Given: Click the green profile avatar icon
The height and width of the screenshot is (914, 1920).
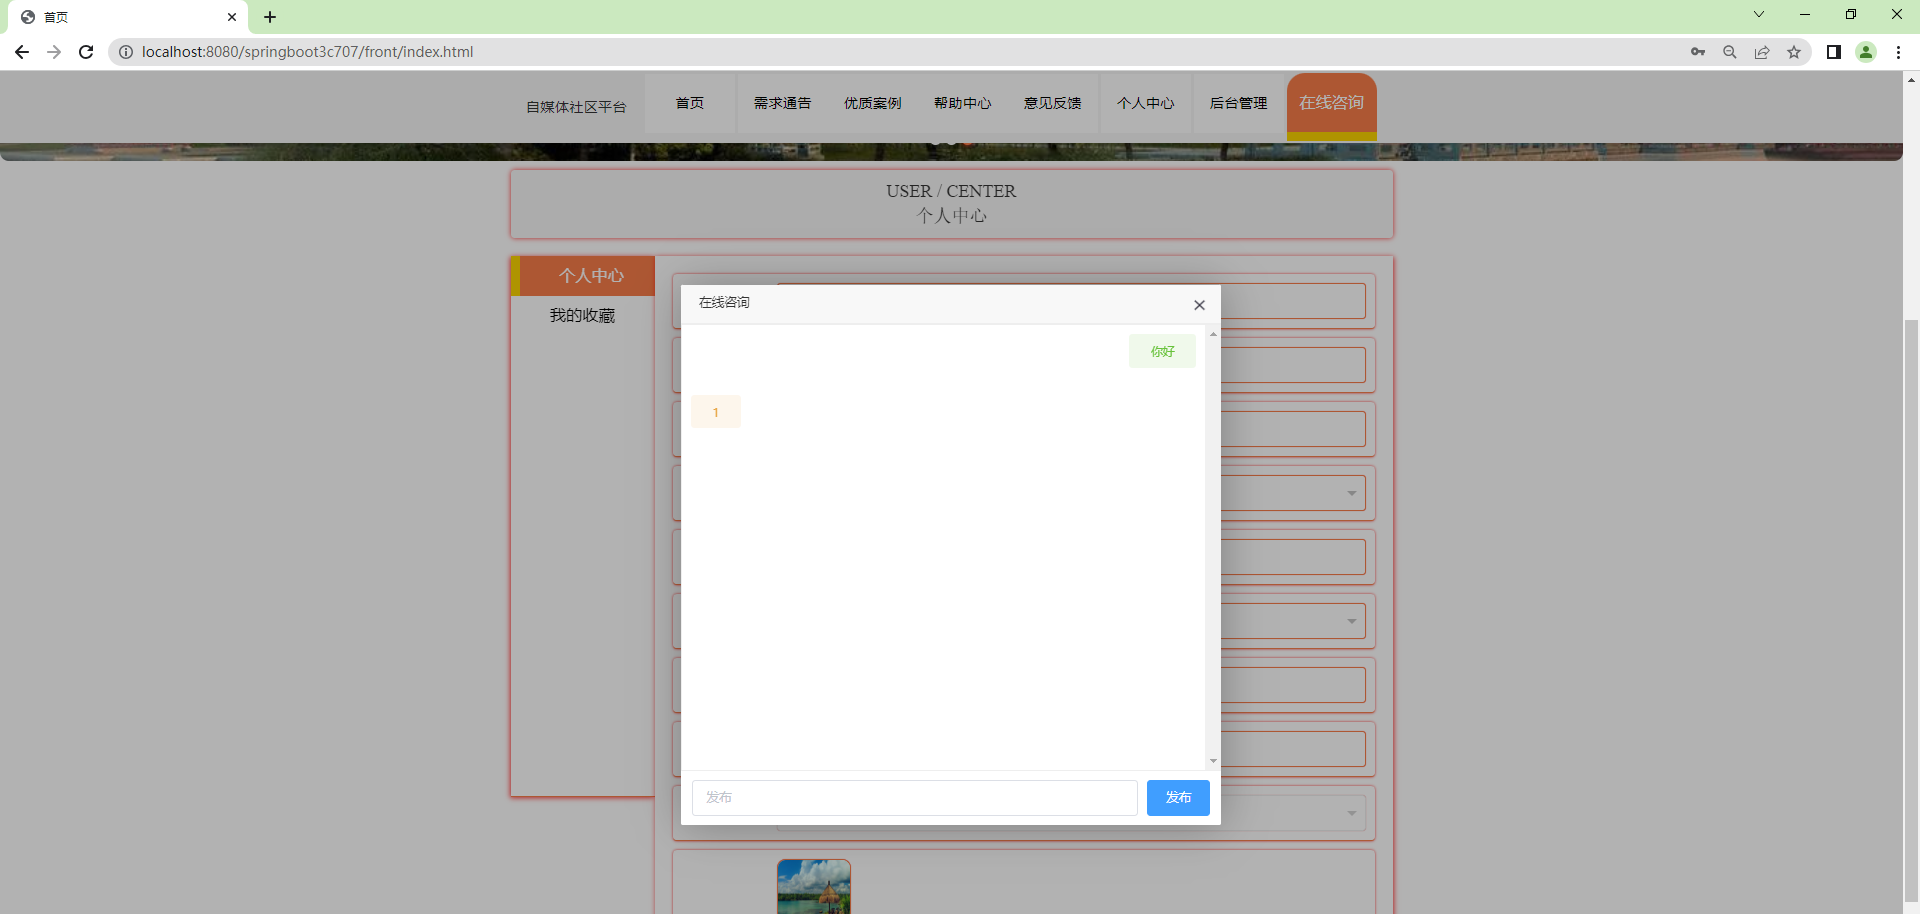Looking at the screenshot, I should [1867, 52].
